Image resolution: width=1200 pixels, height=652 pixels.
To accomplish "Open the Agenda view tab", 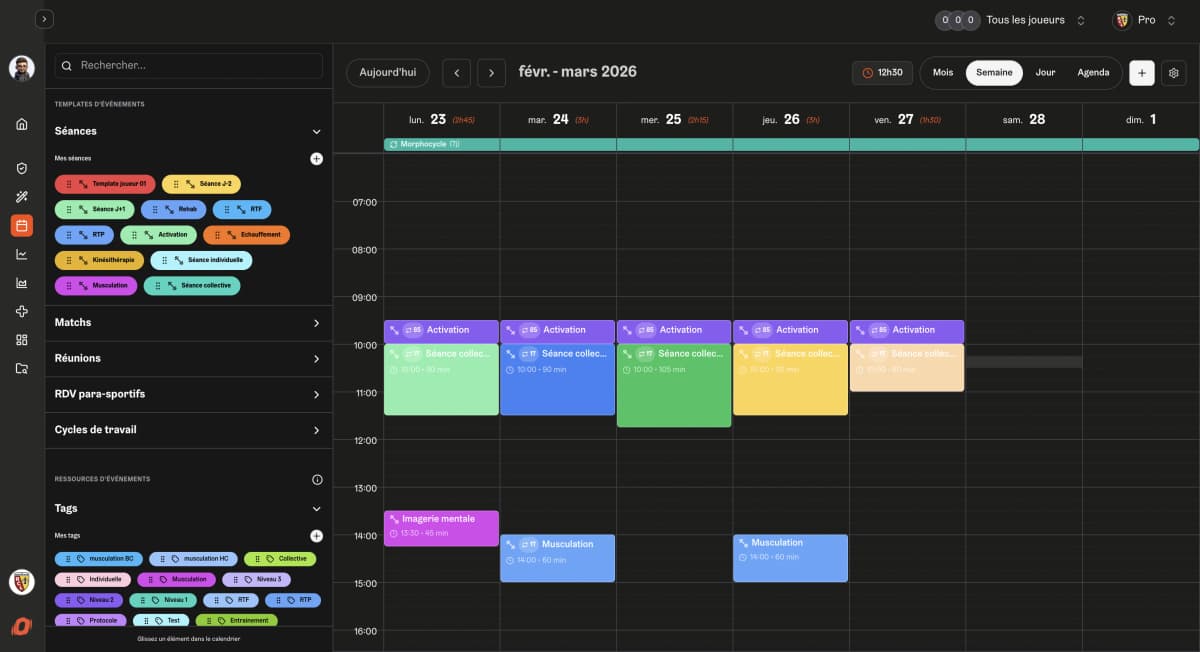I will (x=1093, y=72).
